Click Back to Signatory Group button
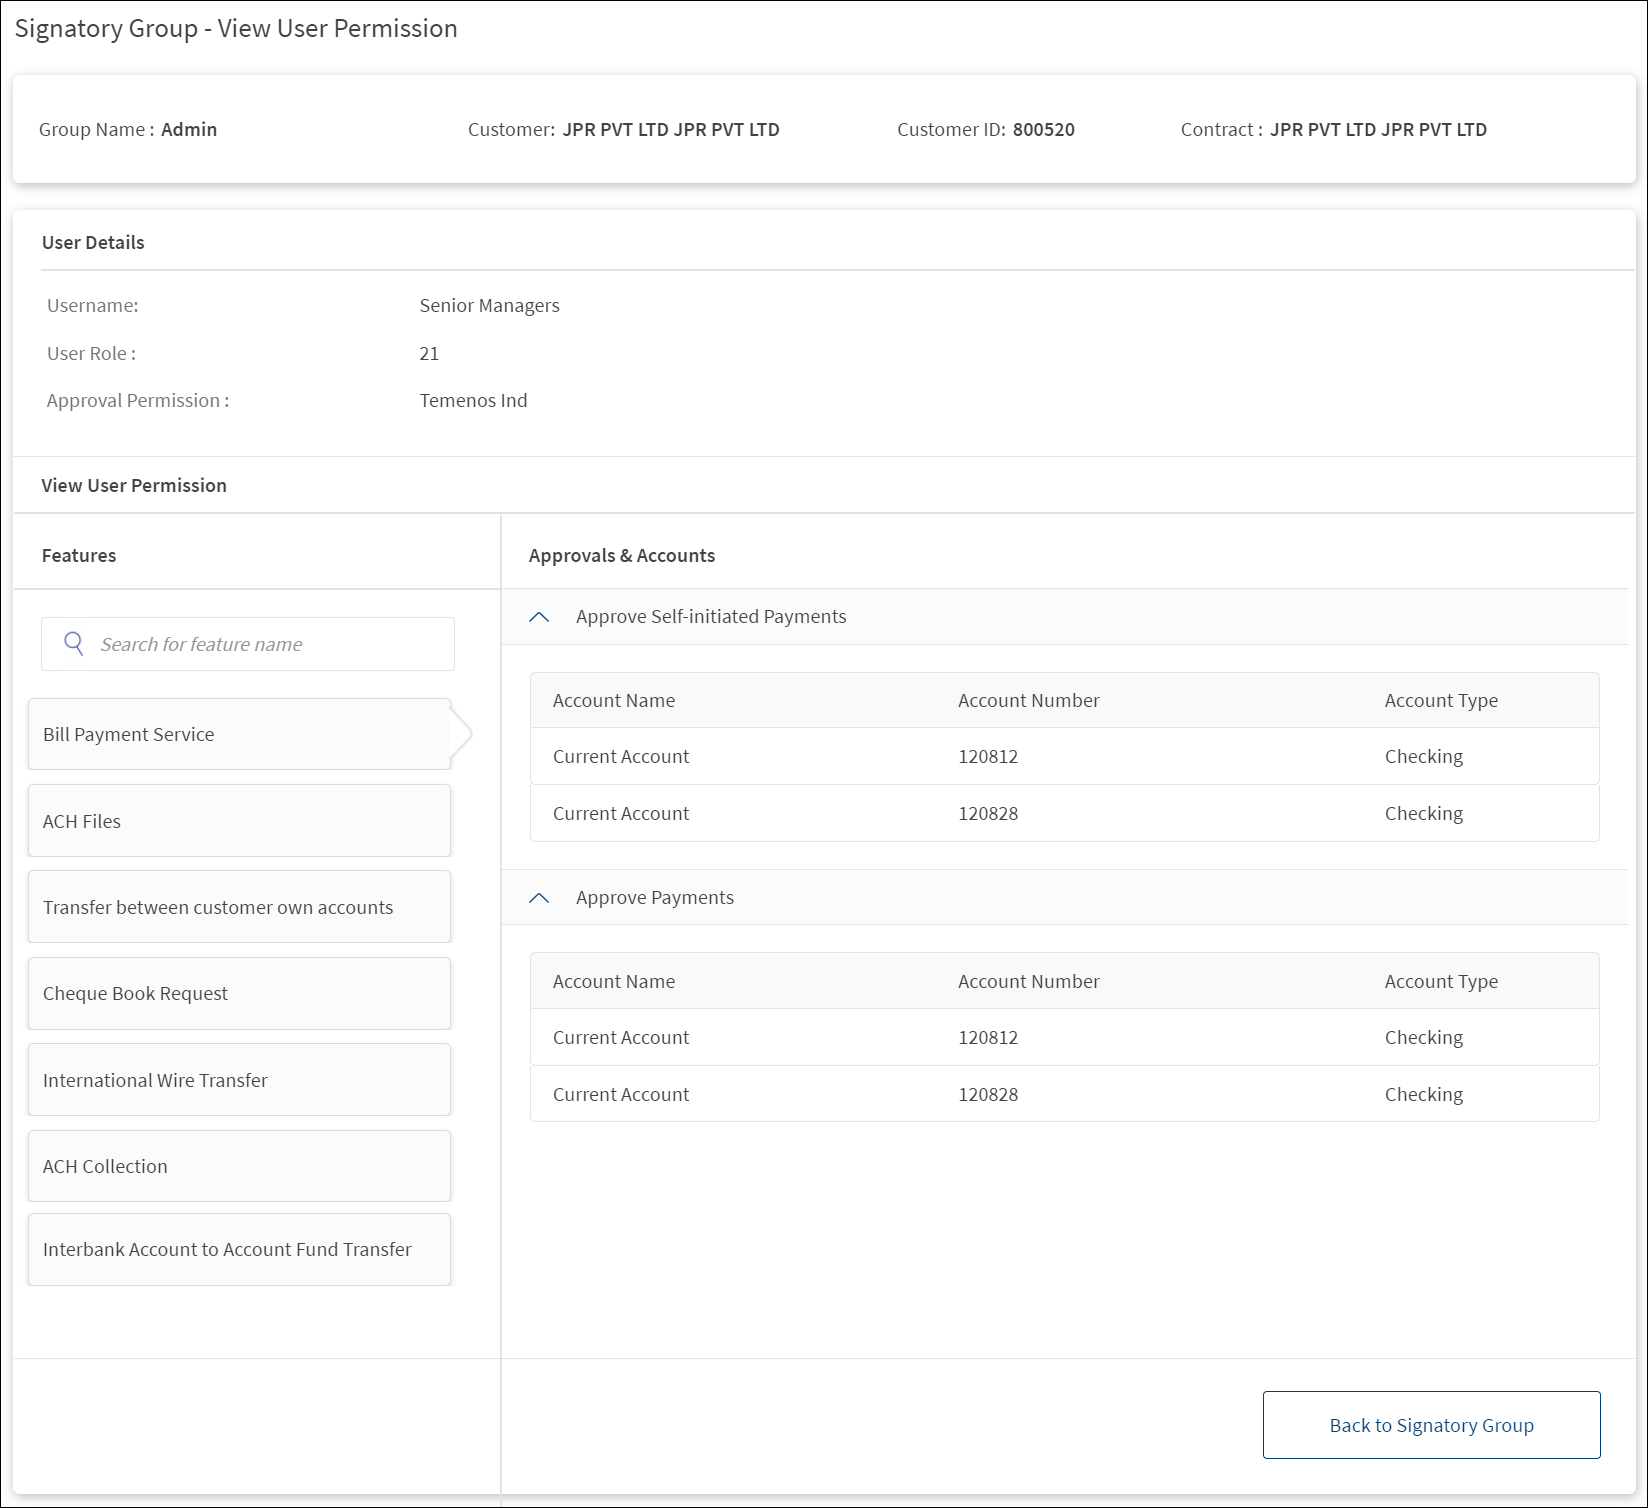This screenshot has width=1648, height=1508. coord(1431,1425)
